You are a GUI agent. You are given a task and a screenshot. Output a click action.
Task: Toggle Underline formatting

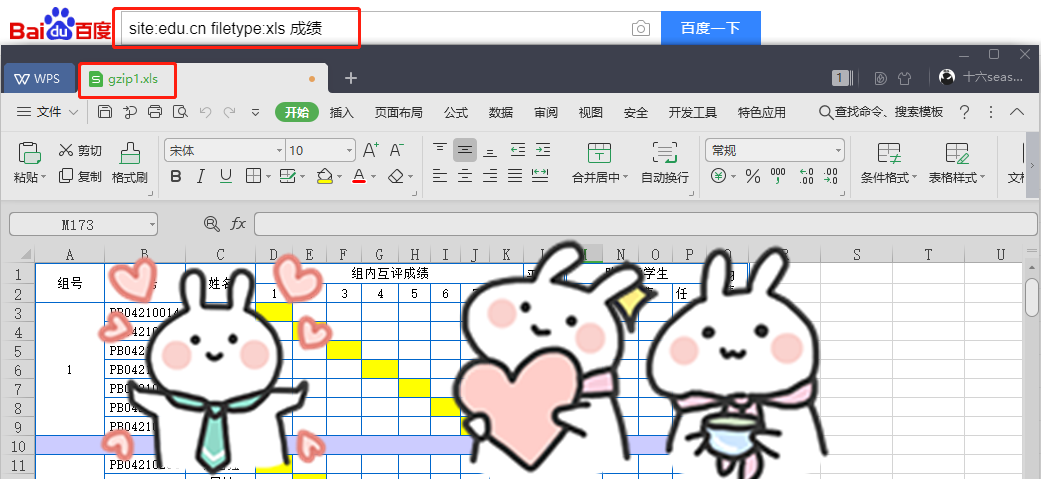(226, 176)
